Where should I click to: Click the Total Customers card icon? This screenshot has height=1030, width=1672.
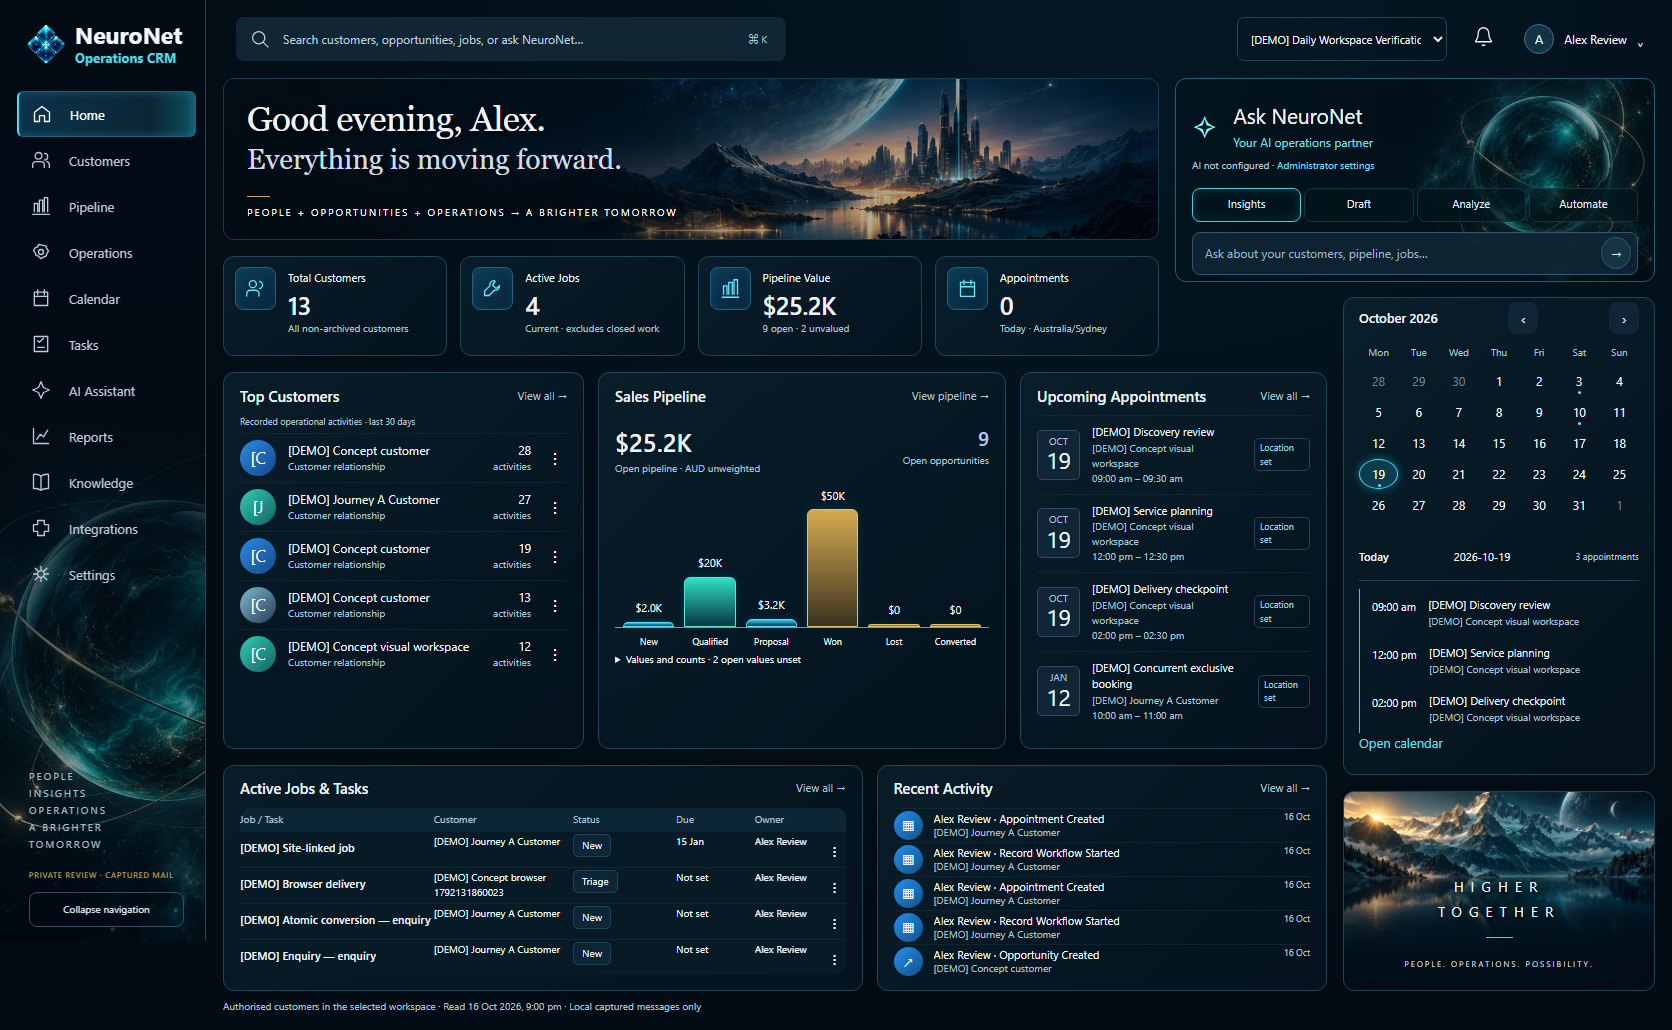pos(255,289)
